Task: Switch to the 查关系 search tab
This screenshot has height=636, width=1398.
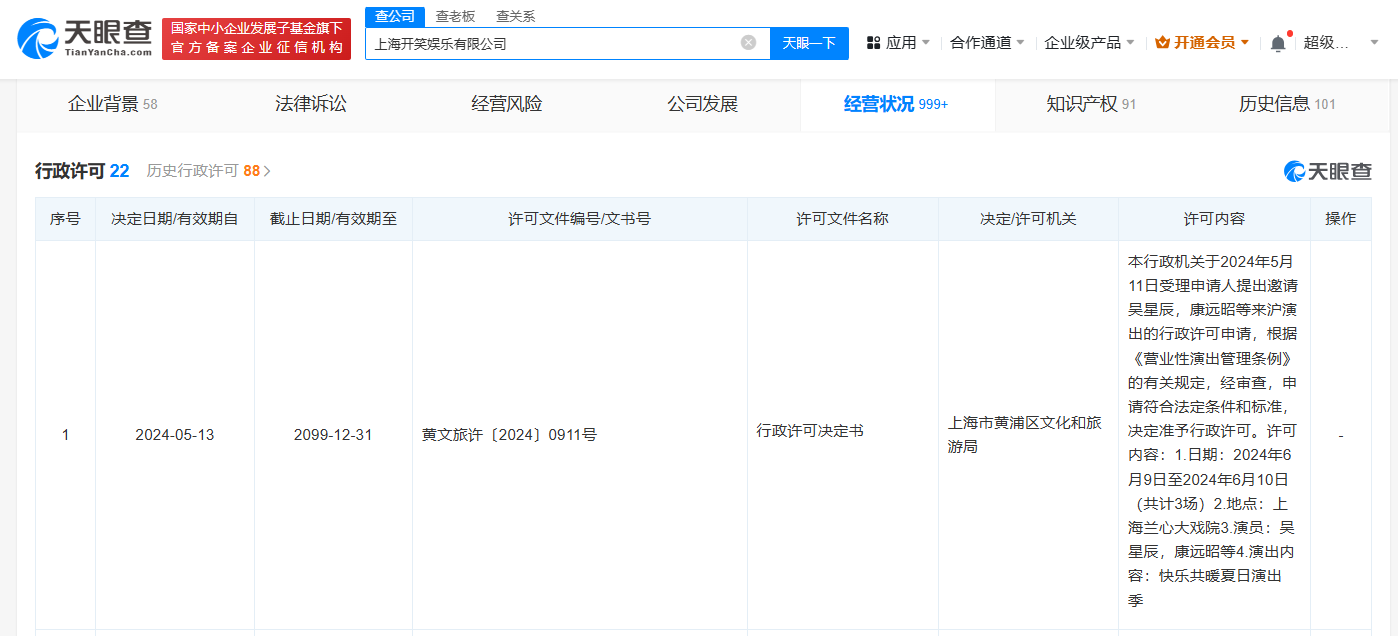Action: click(x=515, y=16)
